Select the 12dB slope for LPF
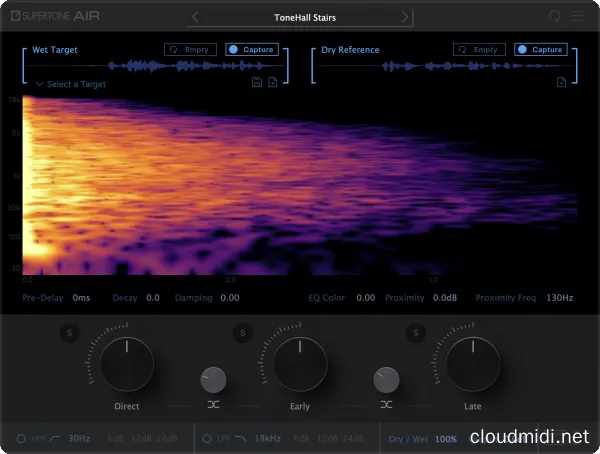This screenshot has width=600, height=454. click(x=327, y=439)
